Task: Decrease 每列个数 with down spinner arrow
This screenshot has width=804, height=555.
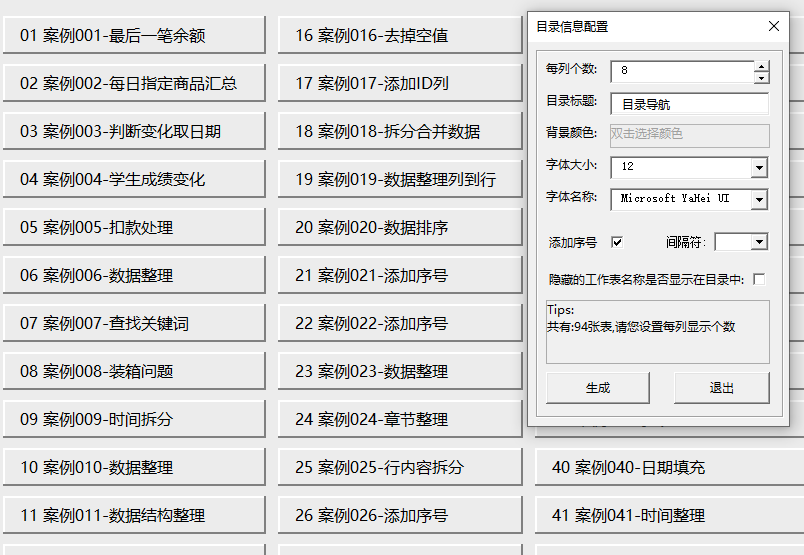Action: 761,77
